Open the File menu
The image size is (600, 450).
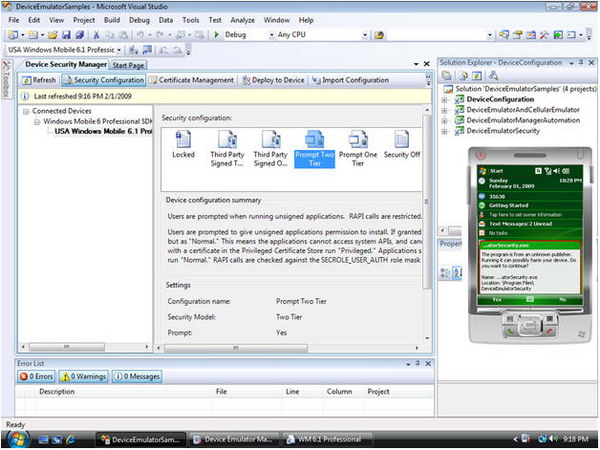pyautogui.click(x=14, y=20)
